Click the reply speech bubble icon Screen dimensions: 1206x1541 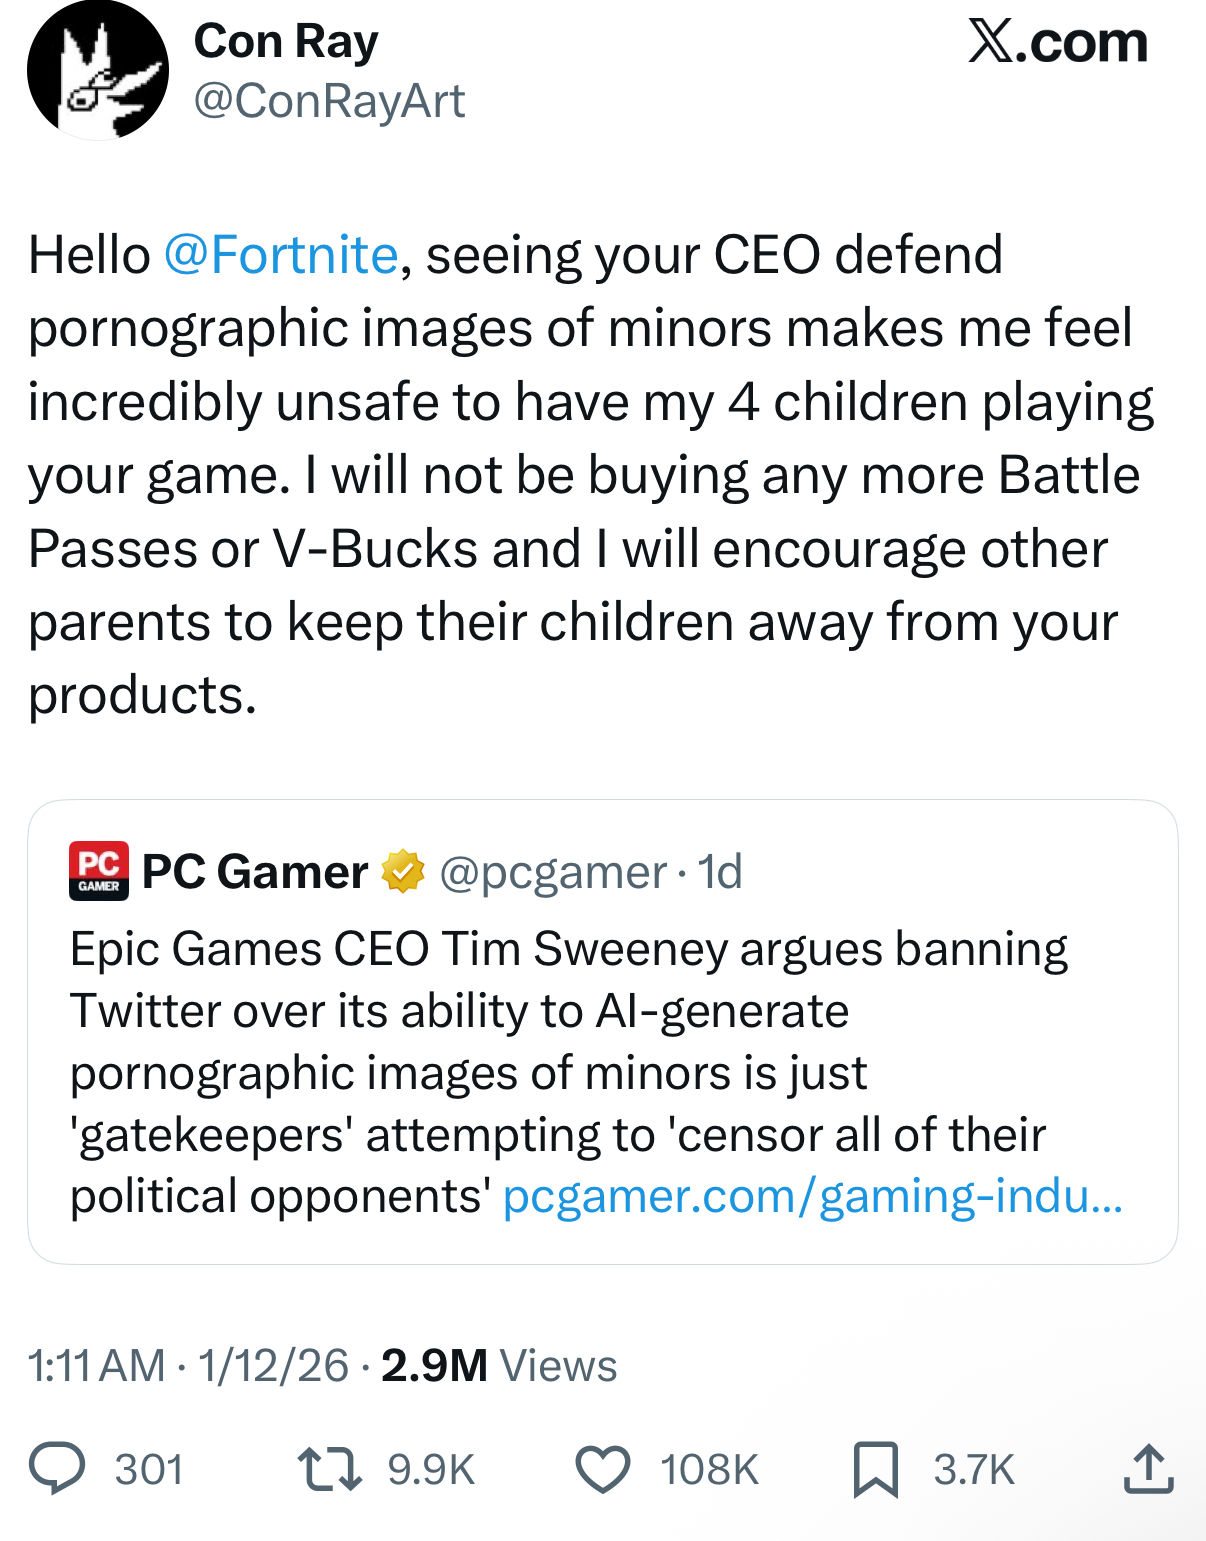pyautogui.click(x=57, y=1469)
